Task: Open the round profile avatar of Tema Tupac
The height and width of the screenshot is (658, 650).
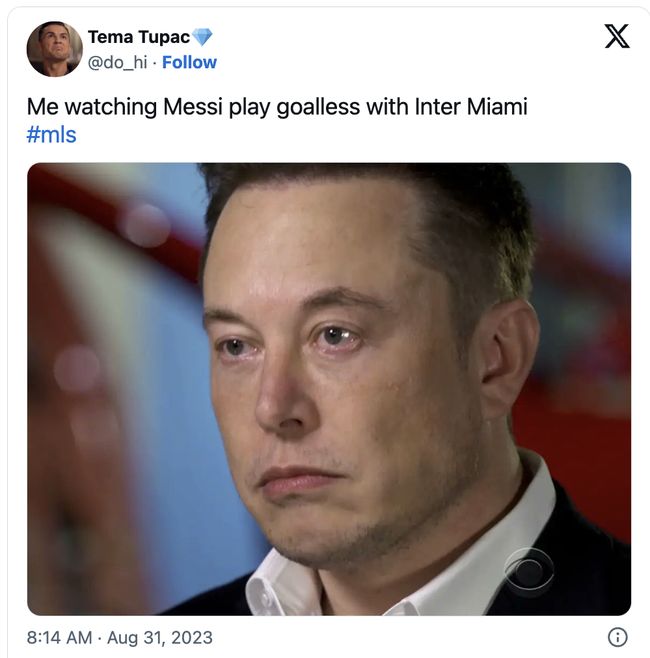Action: point(55,49)
